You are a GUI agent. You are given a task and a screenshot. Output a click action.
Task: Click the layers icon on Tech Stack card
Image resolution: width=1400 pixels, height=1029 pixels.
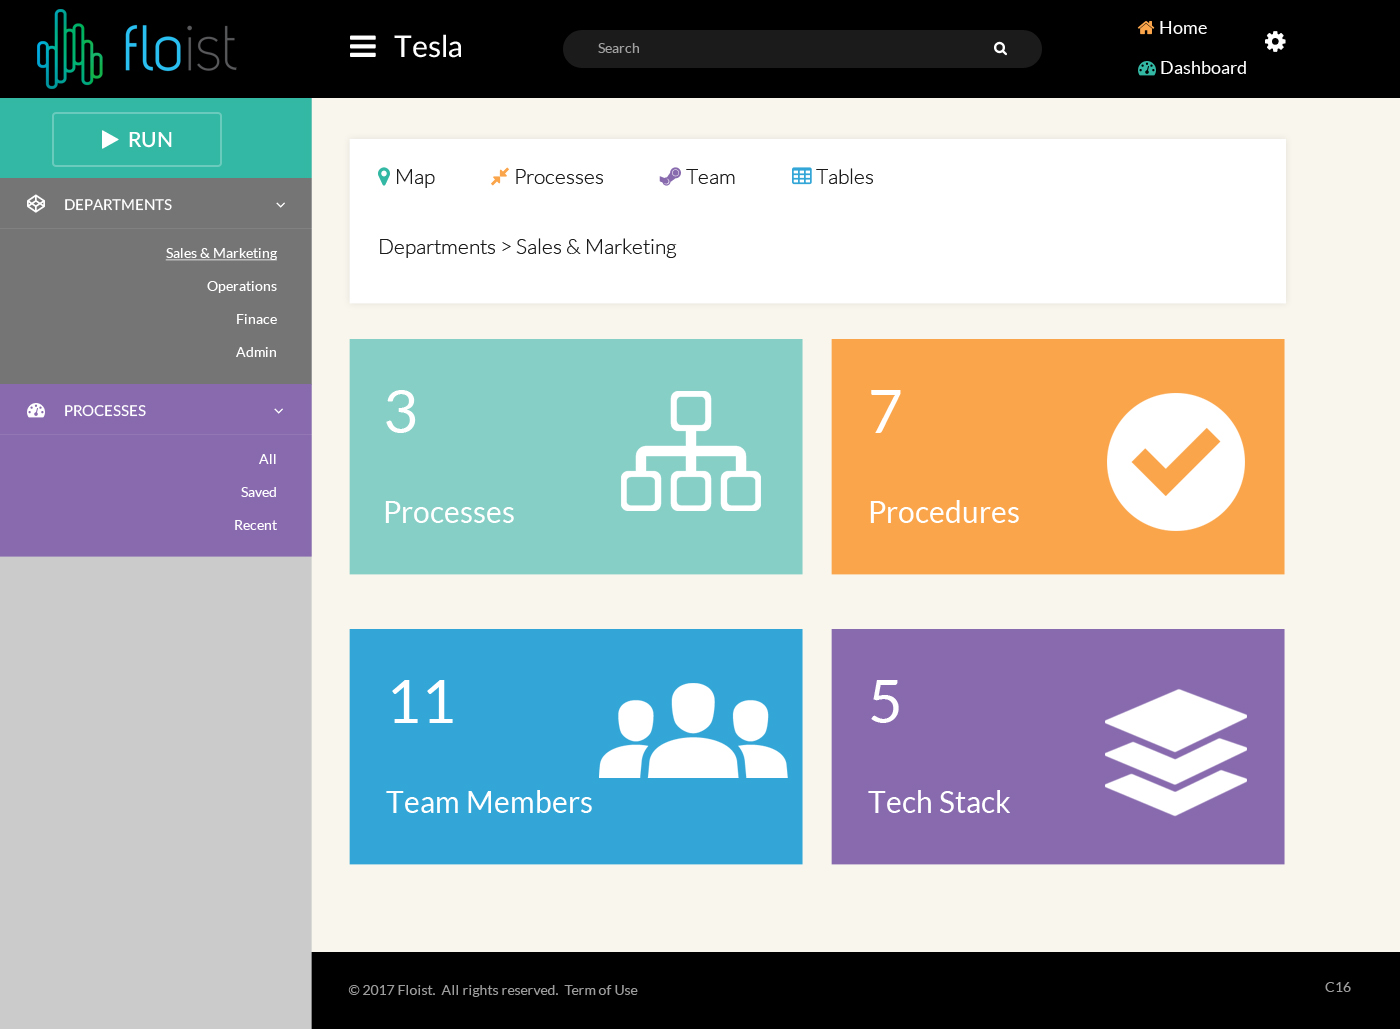click(1175, 752)
